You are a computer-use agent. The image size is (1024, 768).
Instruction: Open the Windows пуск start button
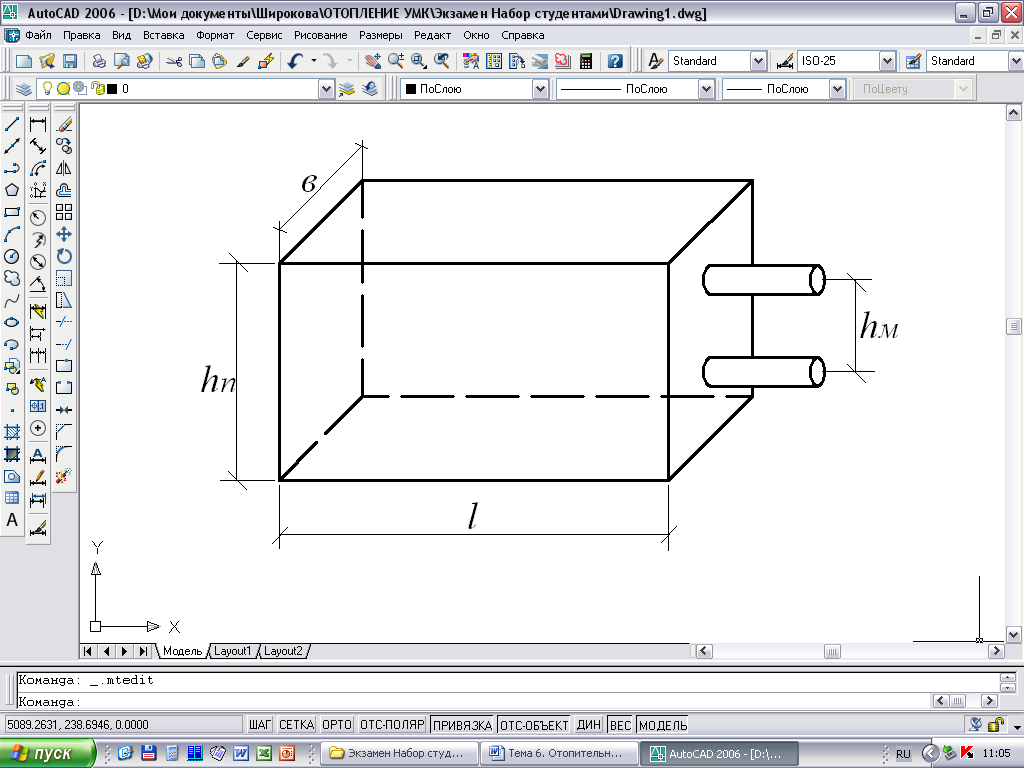click(46, 753)
